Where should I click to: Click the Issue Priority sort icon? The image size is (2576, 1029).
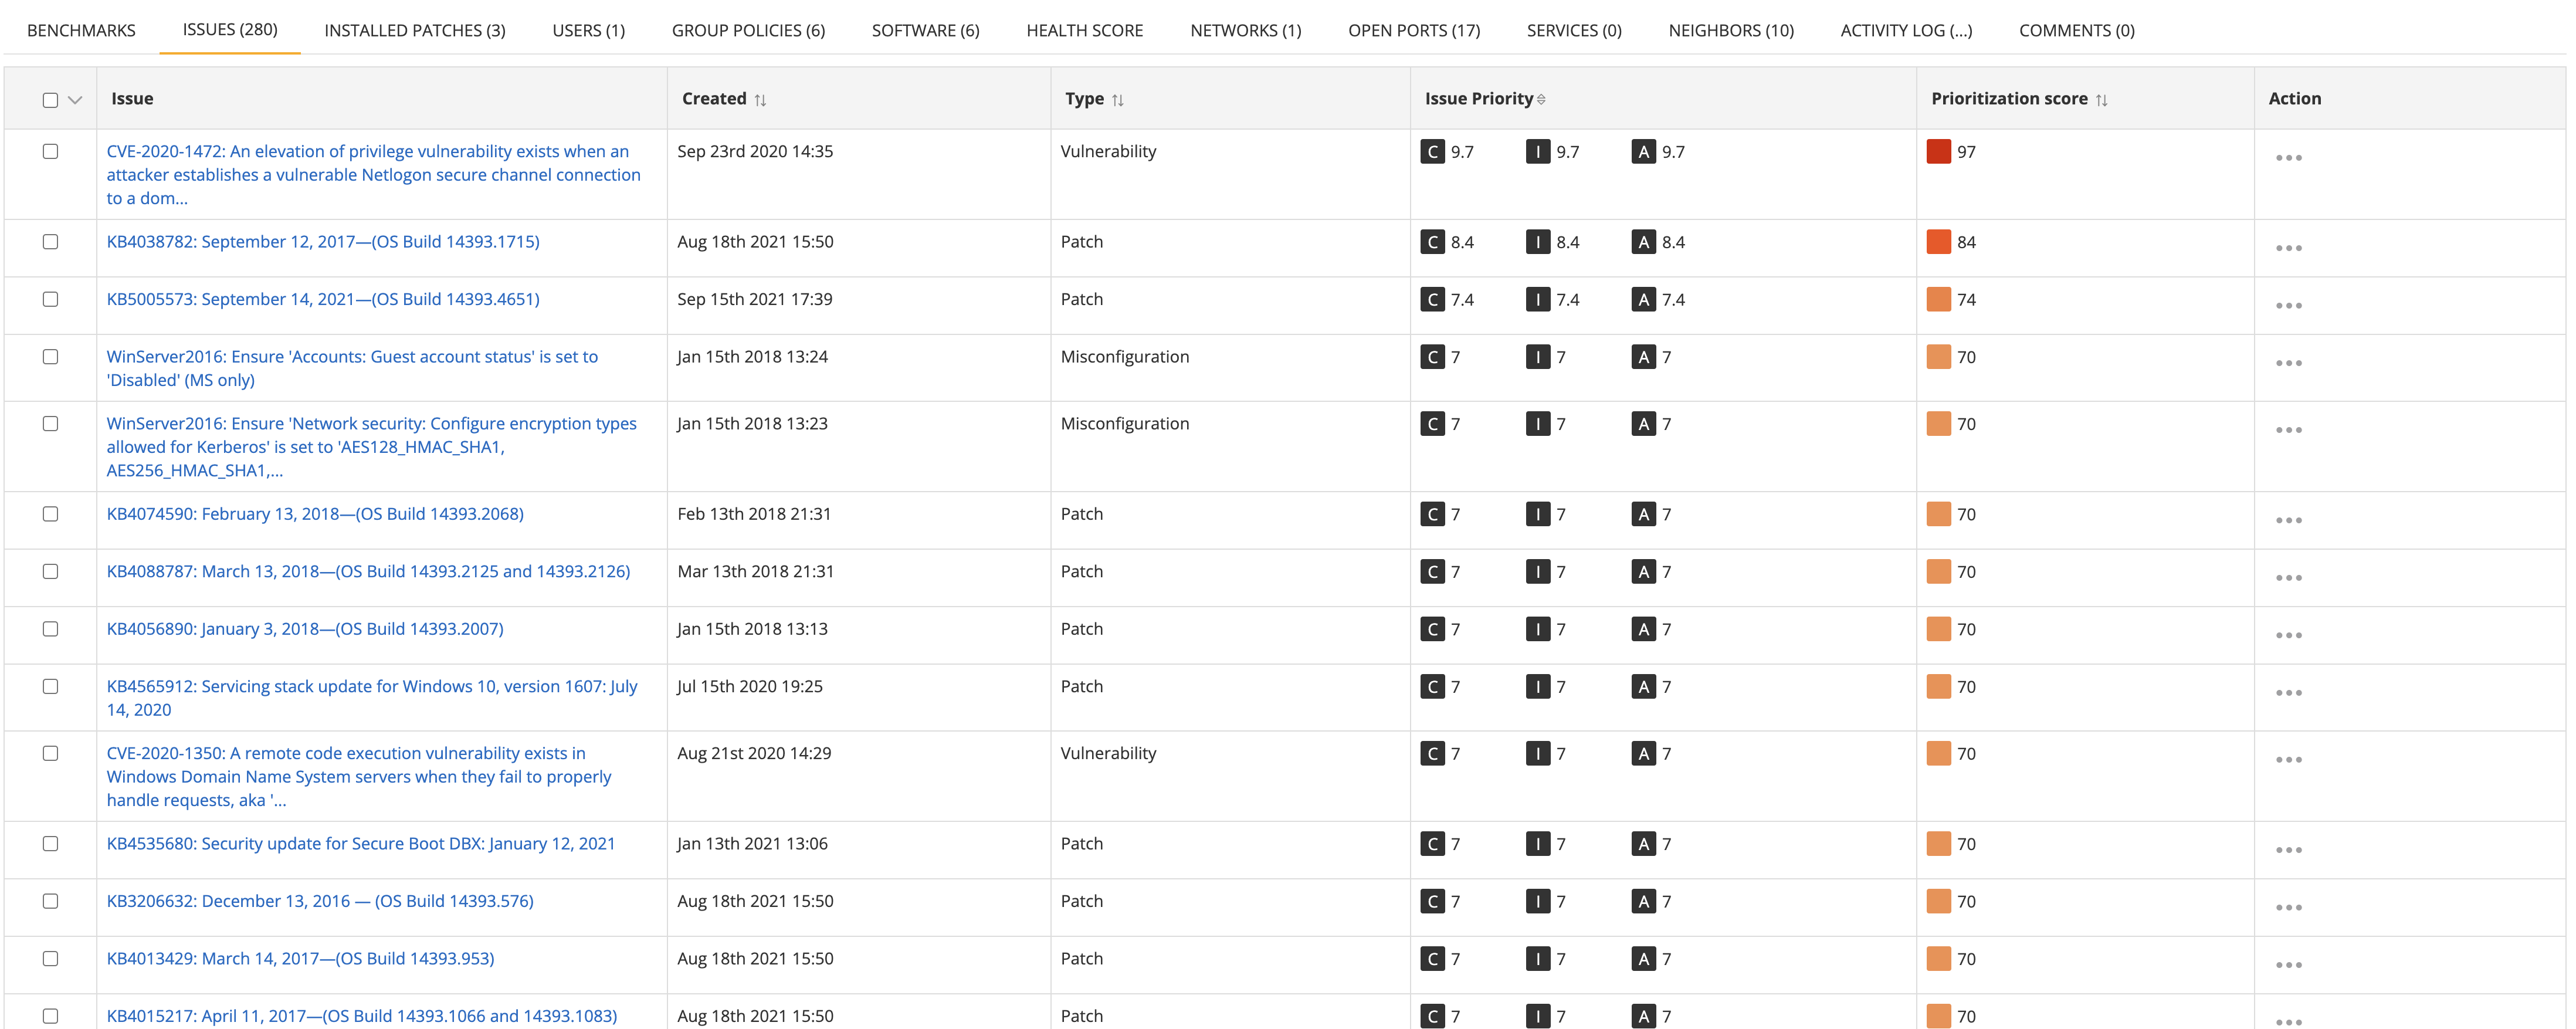(x=1541, y=99)
